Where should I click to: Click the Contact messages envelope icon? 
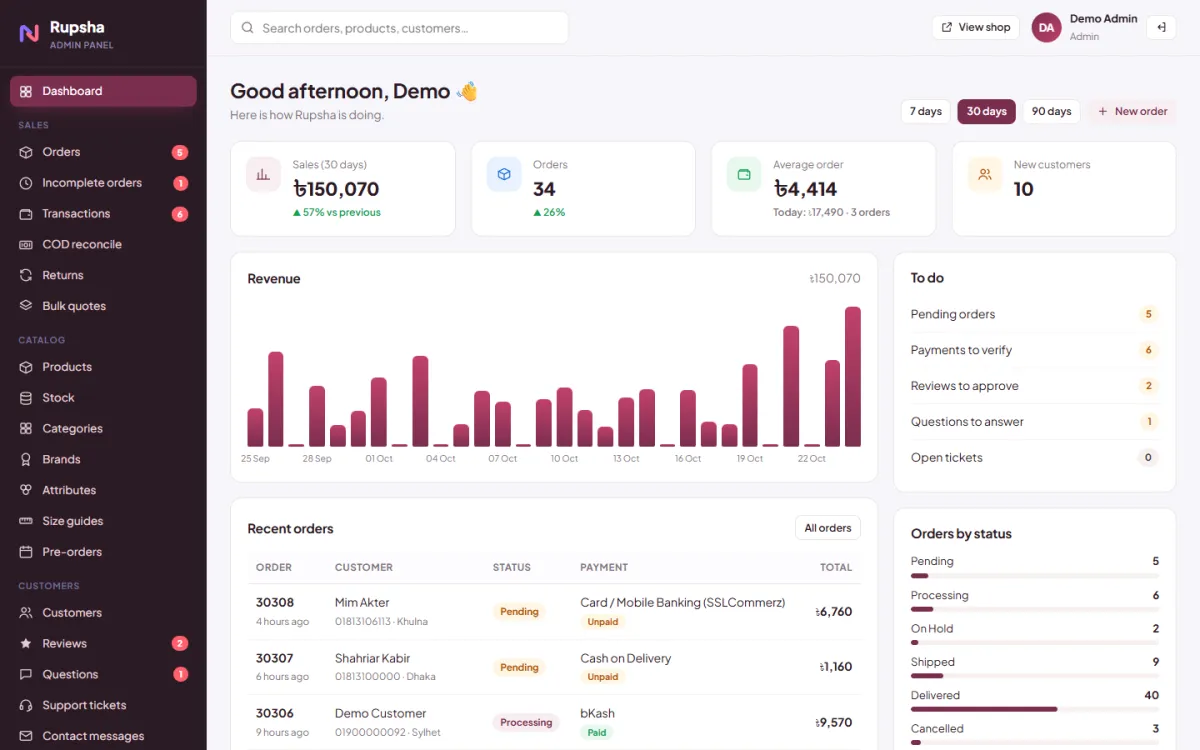[x=26, y=736]
